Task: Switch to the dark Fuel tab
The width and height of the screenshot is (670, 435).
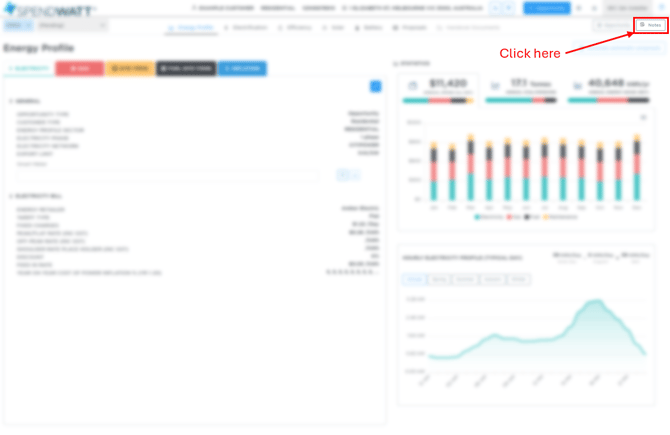Action: pyautogui.click(x=186, y=69)
